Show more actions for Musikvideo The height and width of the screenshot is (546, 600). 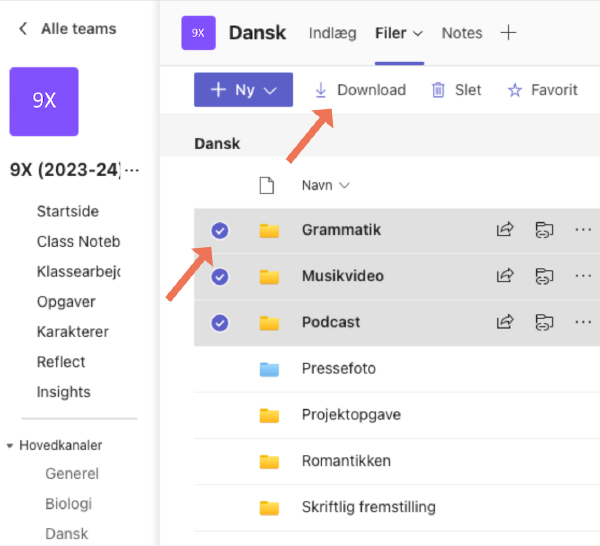point(583,276)
